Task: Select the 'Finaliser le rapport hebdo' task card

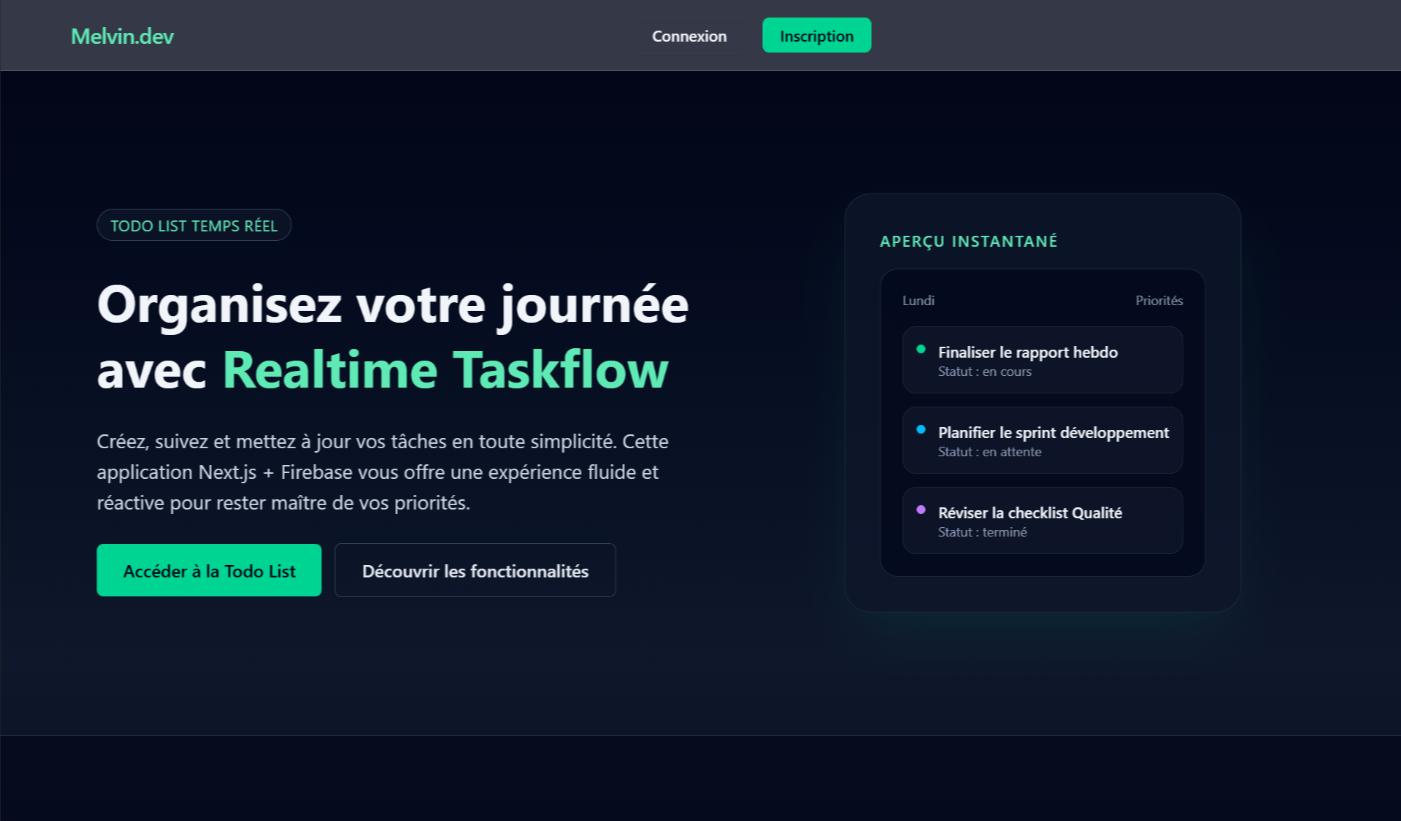Action: (x=1042, y=359)
